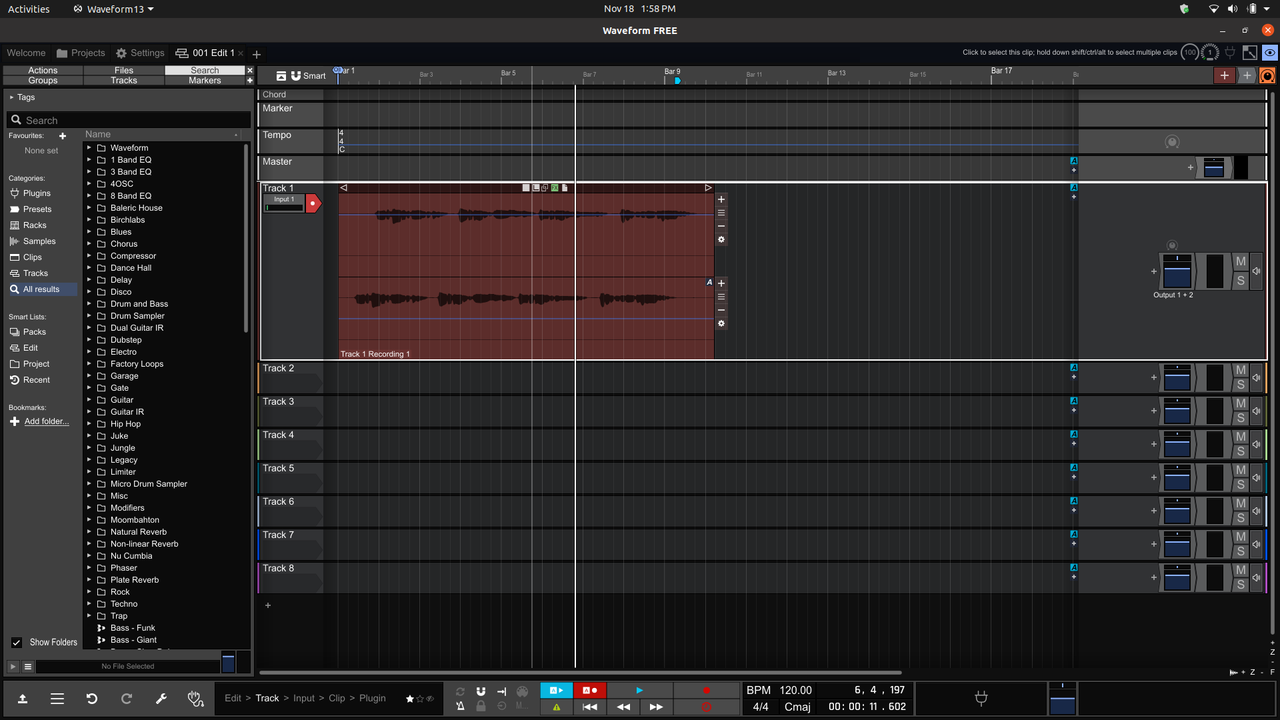1280x720 pixels.
Task: Expand the Waveform folder
Action: point(88,148)
